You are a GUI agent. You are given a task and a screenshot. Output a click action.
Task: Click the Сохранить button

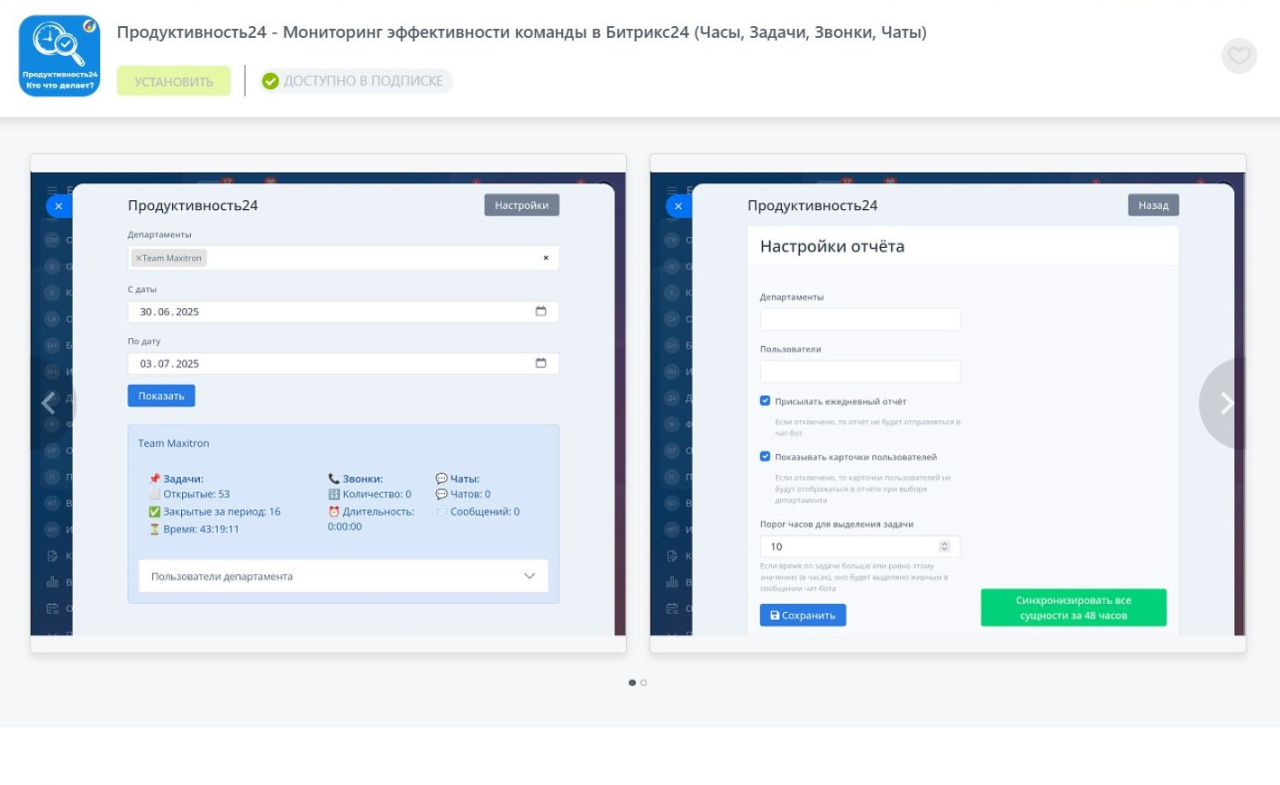point(803,615)
